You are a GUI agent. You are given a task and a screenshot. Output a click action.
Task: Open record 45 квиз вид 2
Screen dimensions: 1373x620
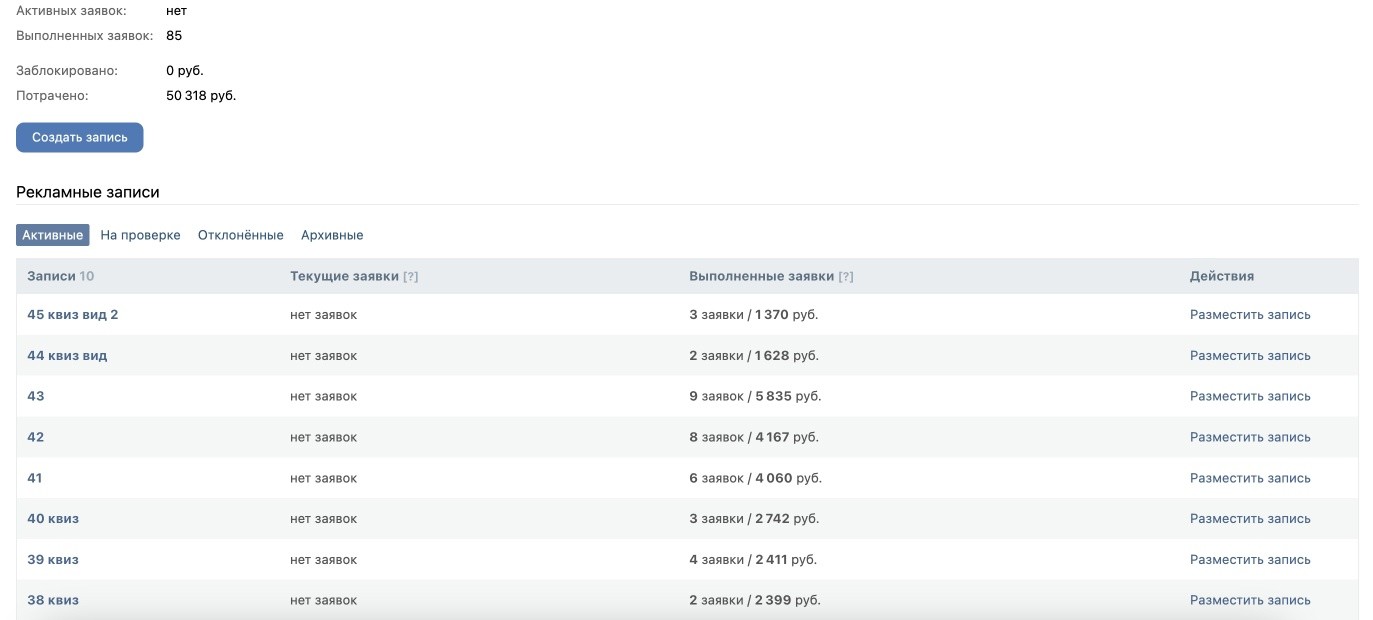click(73, 315)
